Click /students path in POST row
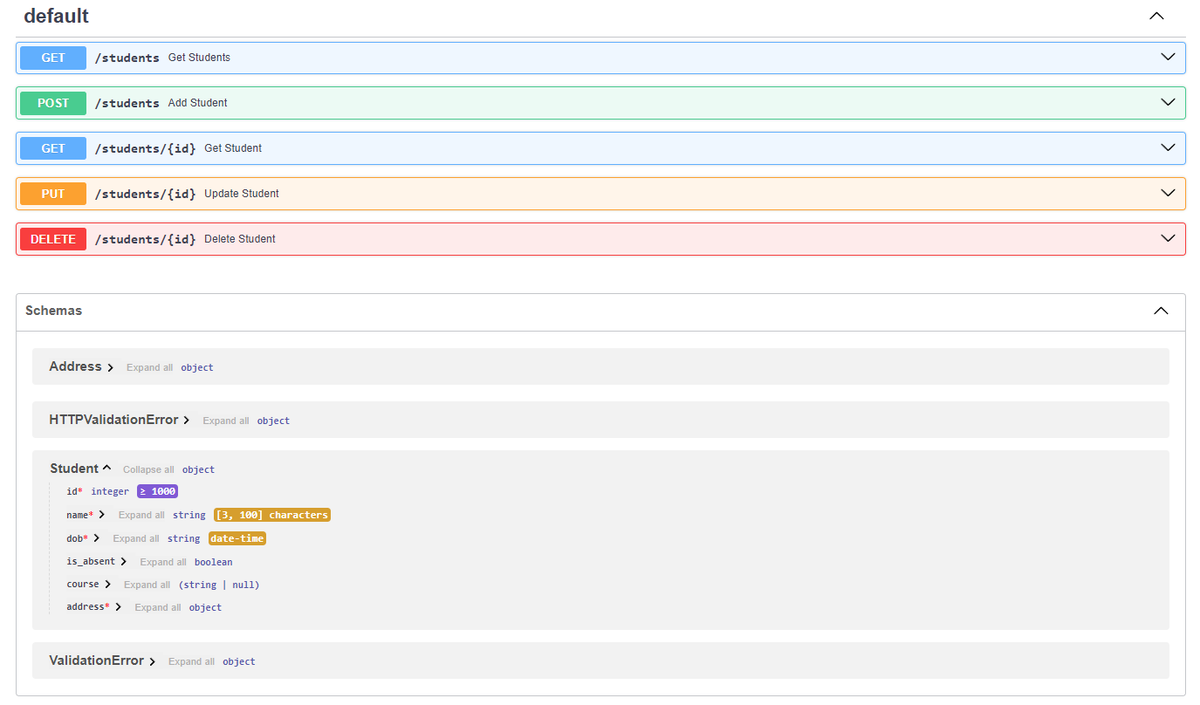Screen dimensions: 1200x705 (x=127, y=103)
